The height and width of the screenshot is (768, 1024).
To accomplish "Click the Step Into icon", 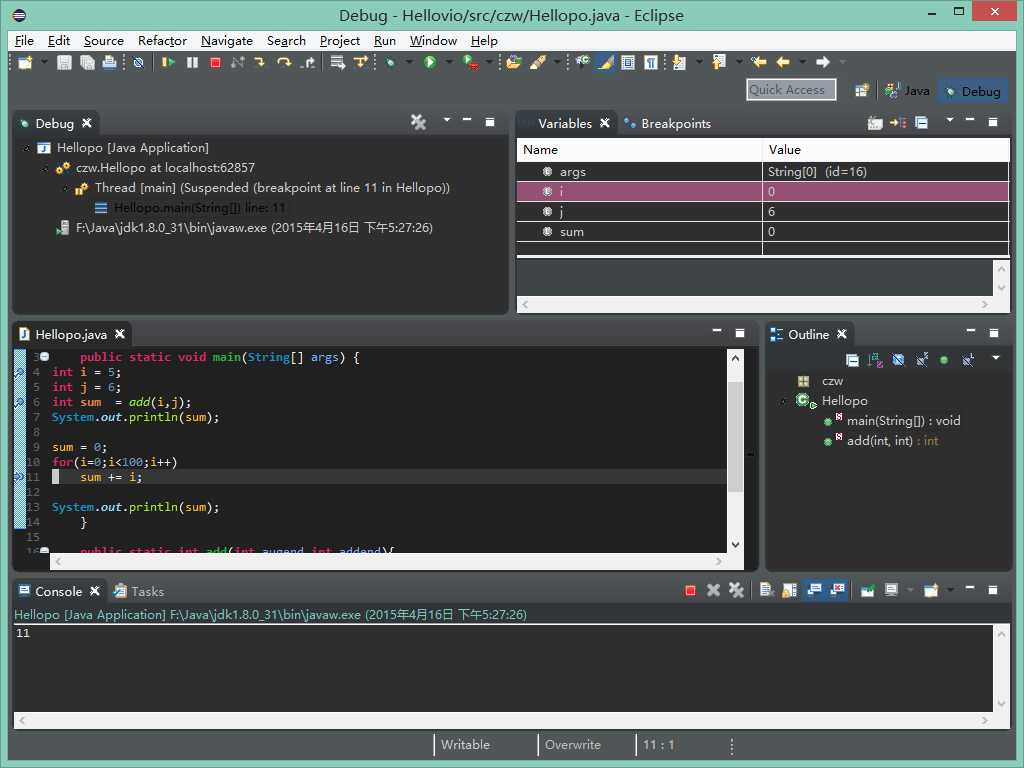I will (x=260, y=63).
